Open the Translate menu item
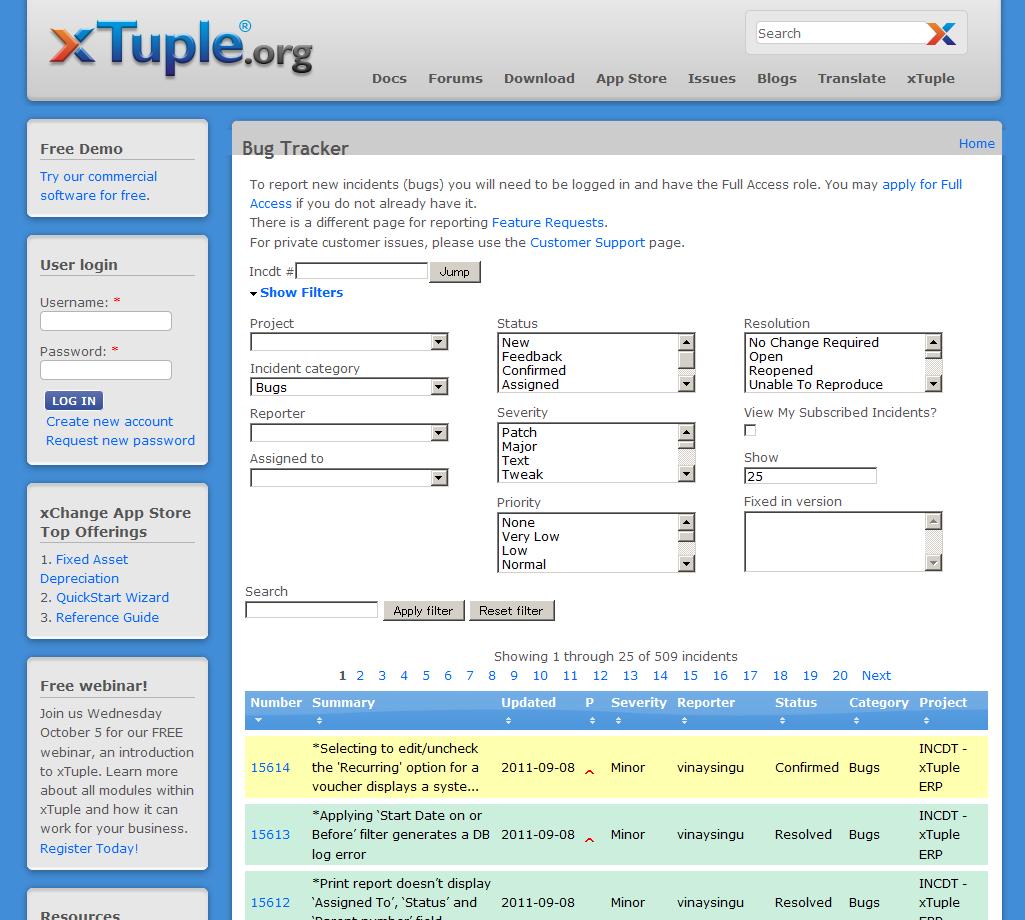The height and width of the screenshot is (920, 1025). [852, 78]
